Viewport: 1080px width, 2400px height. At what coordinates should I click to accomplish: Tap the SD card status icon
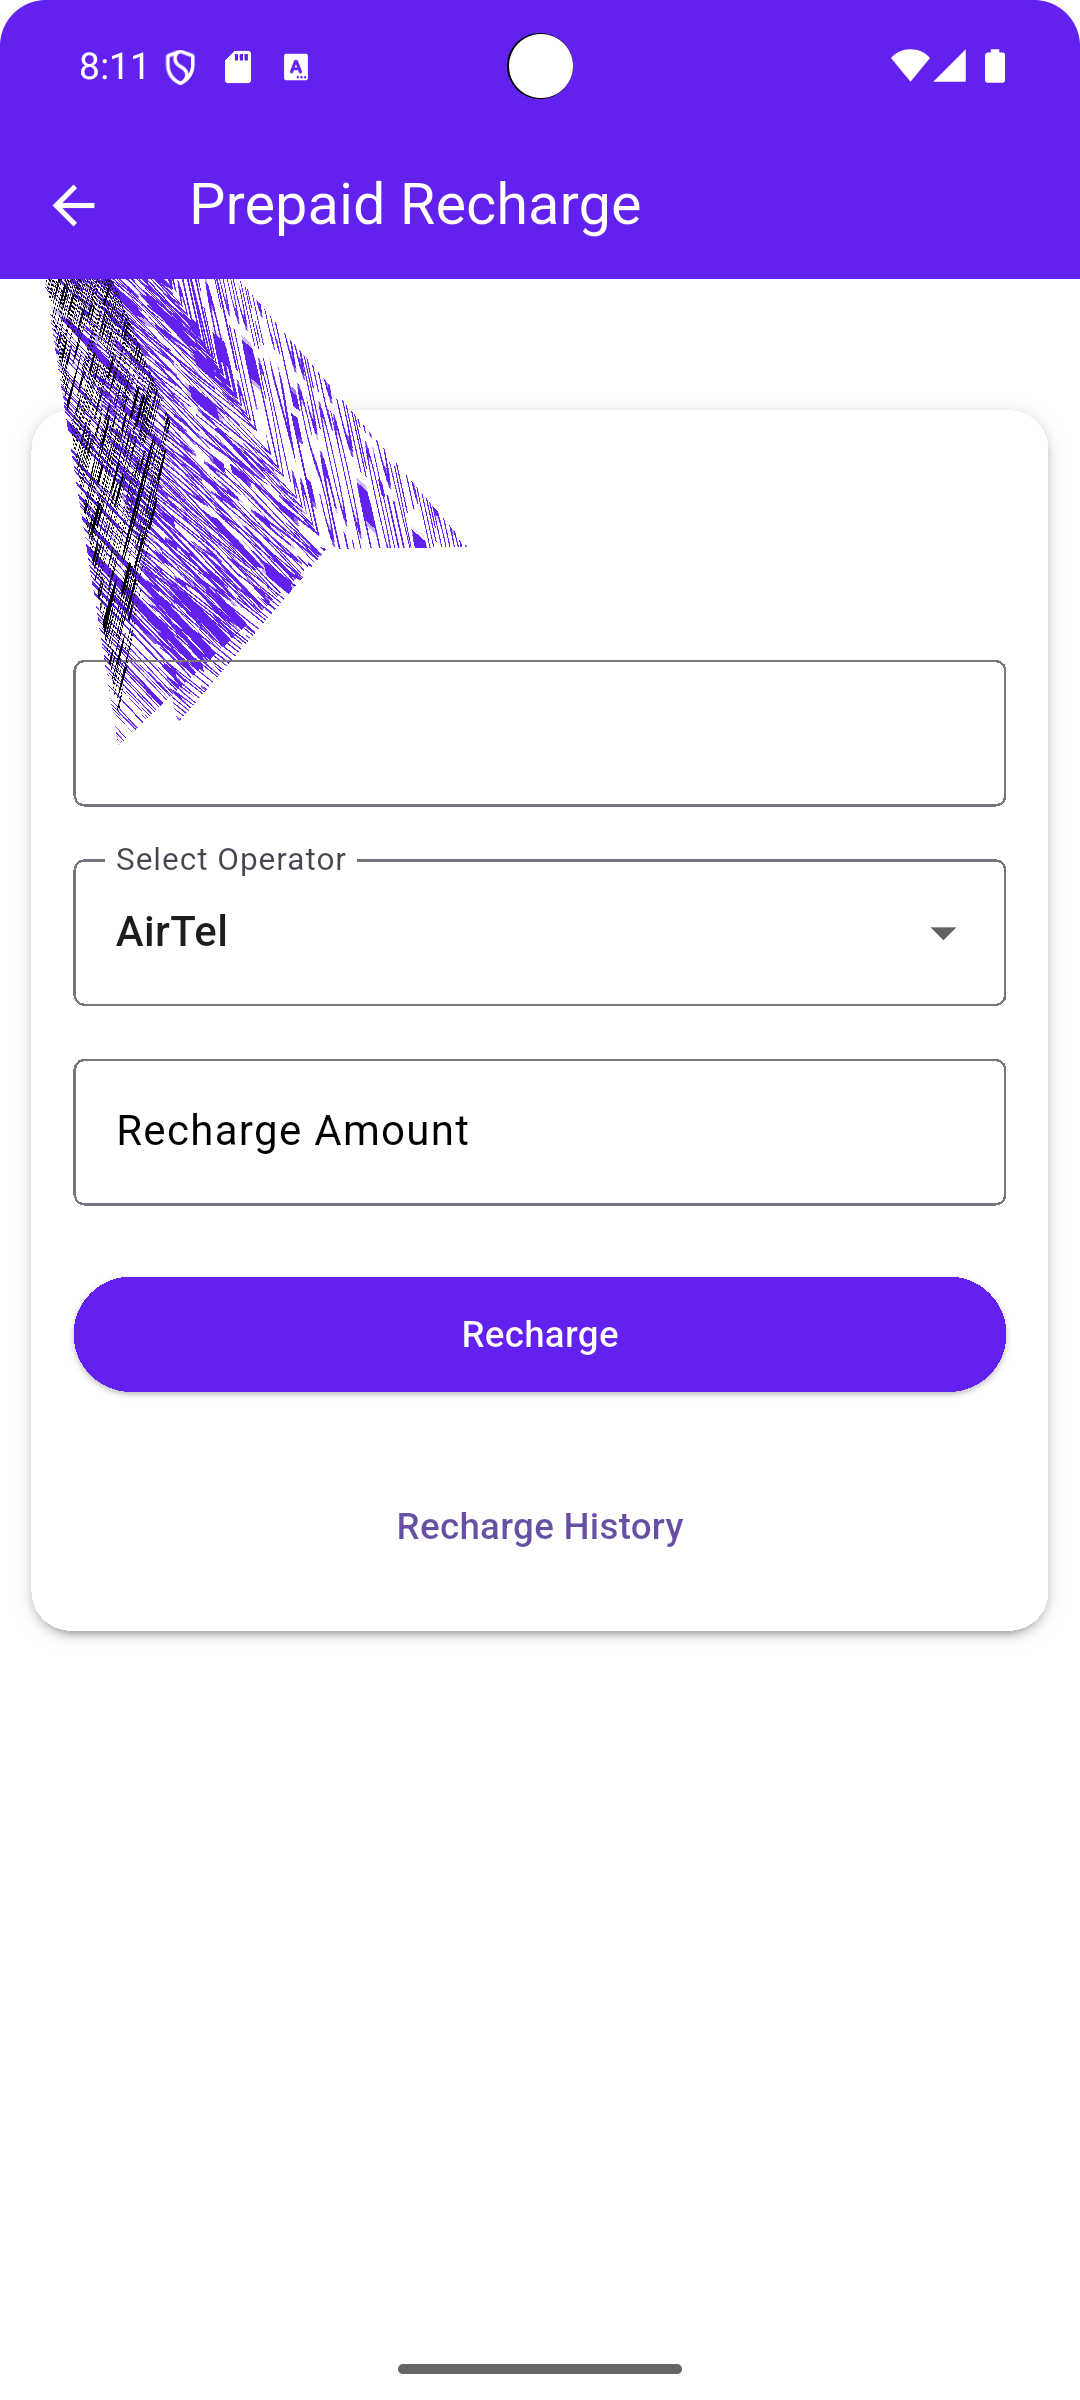point(238,67)
